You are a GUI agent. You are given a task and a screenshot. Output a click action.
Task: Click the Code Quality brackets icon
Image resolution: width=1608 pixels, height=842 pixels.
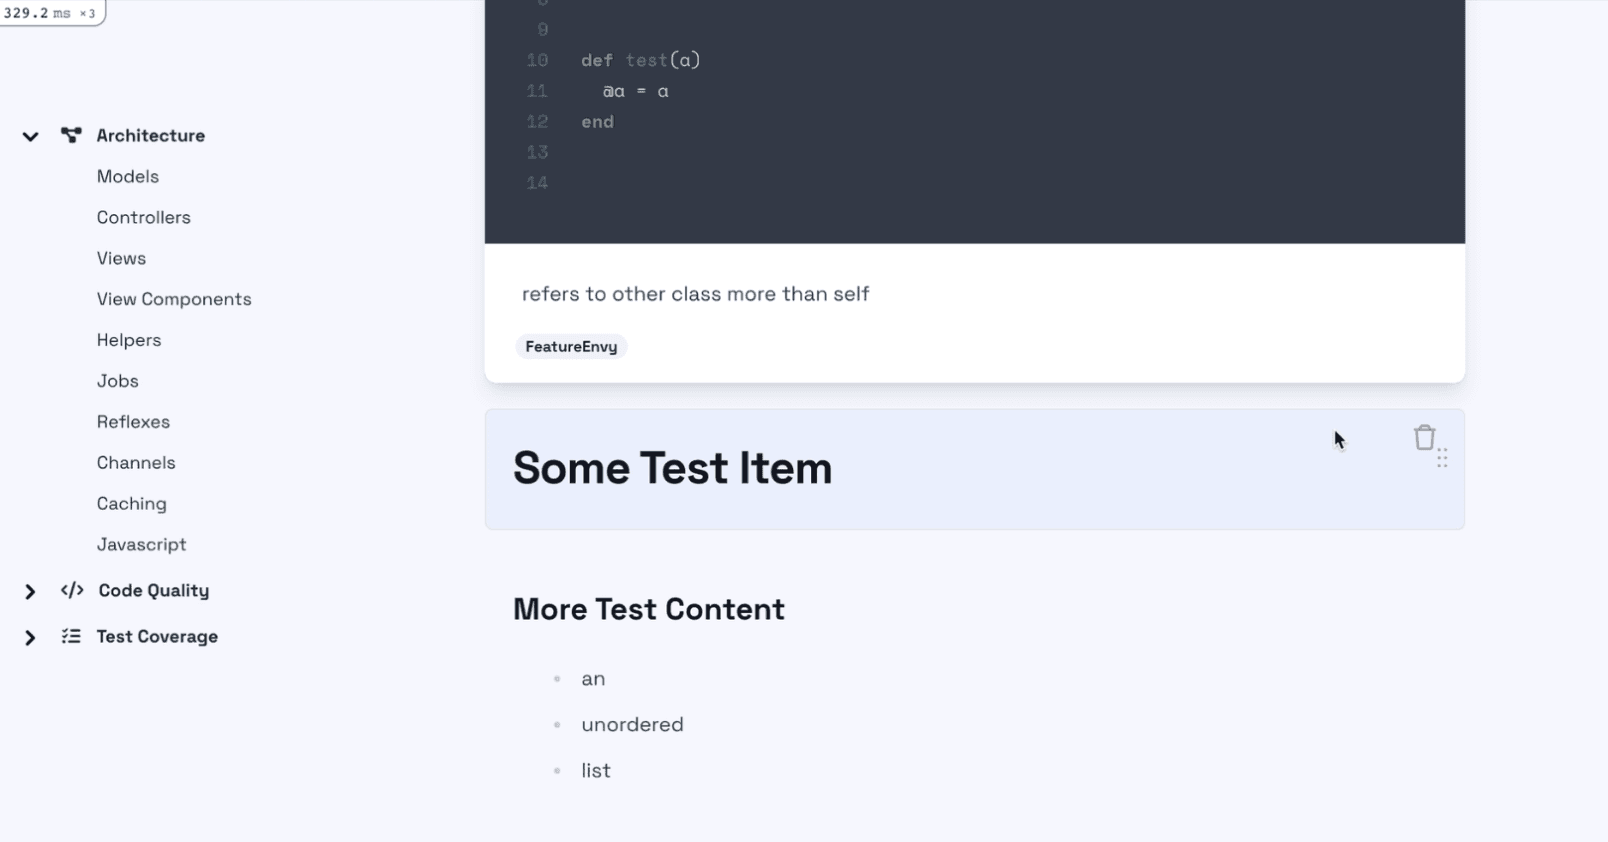click(x=72, y=590)
